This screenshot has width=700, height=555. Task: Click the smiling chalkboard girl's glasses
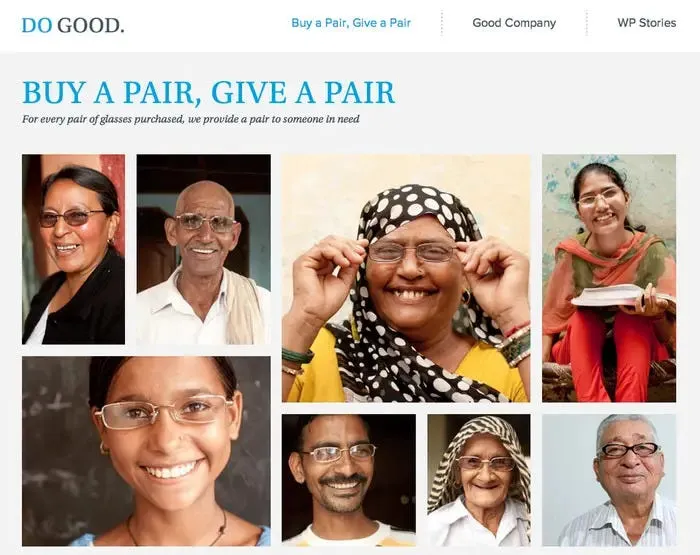(x=164, y=411)
